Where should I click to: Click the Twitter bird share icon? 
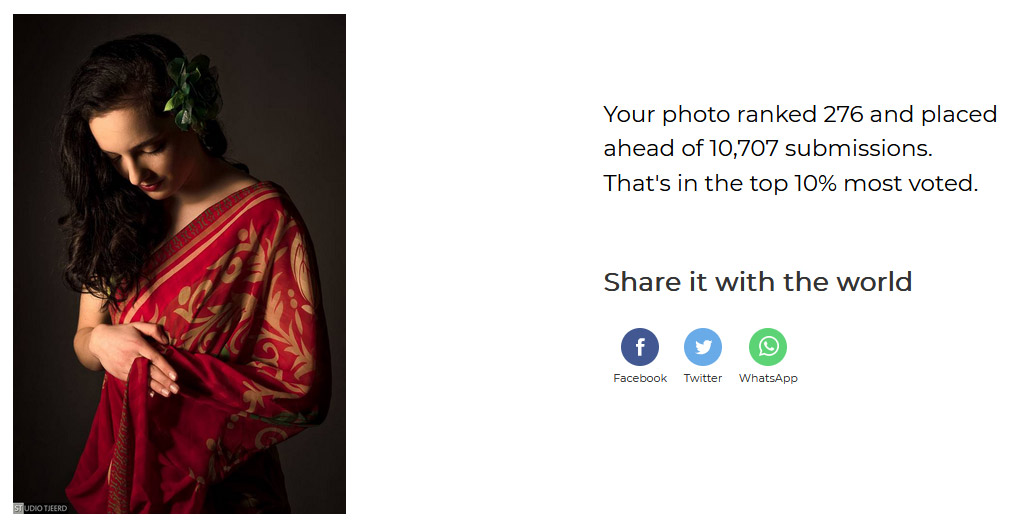tap(703, 347)
